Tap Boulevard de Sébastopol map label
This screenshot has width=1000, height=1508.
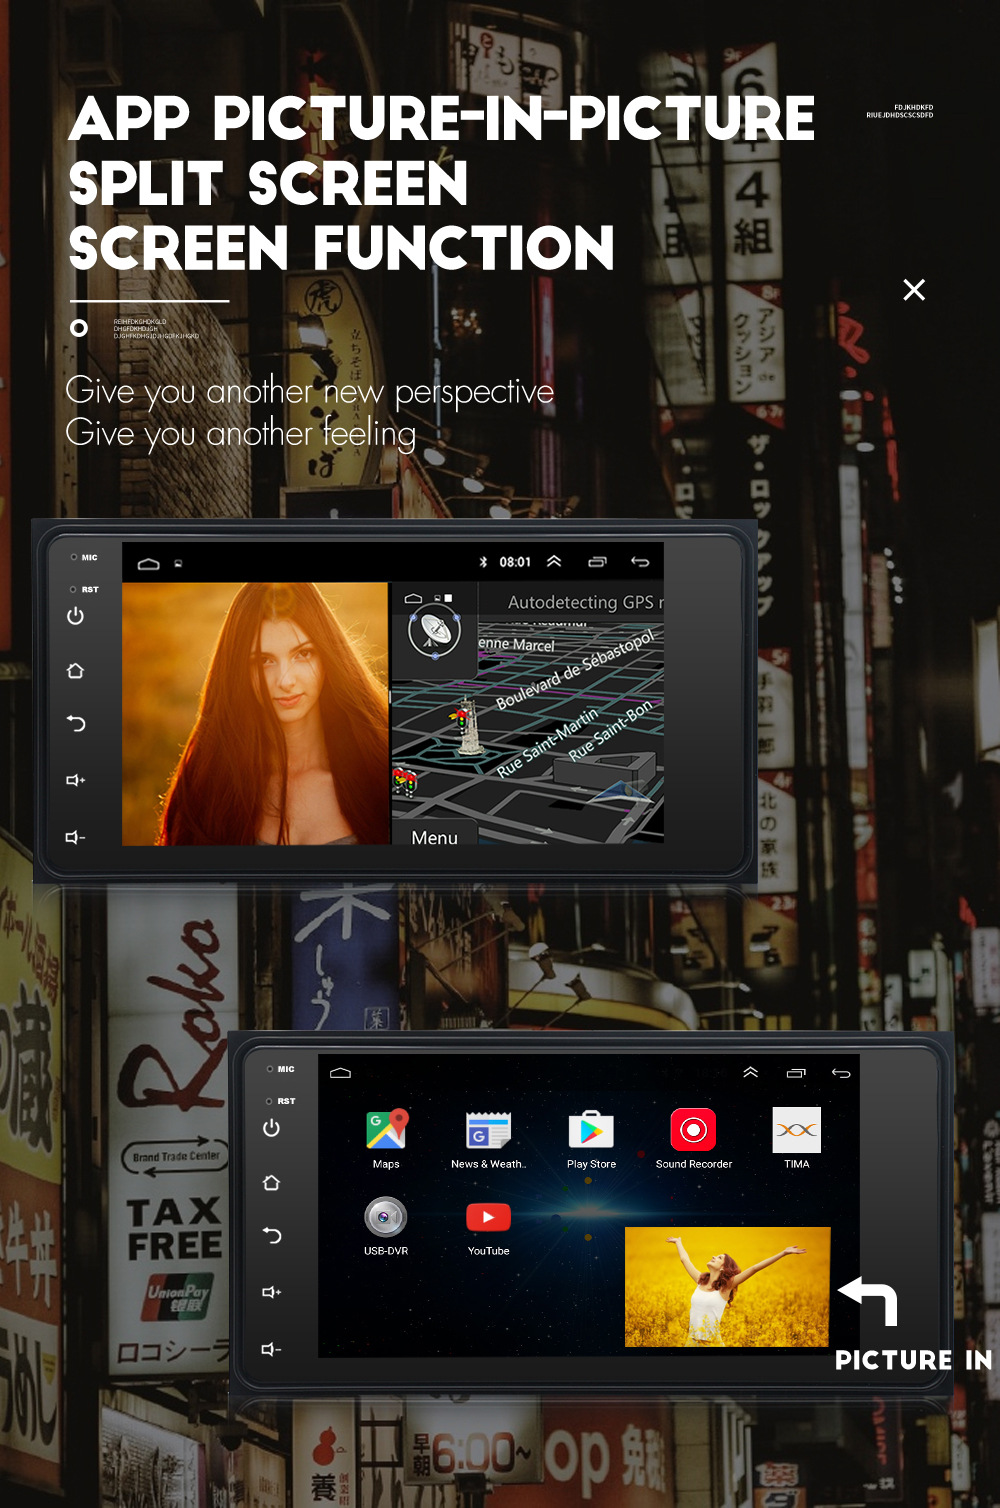(x=576, y=669)
